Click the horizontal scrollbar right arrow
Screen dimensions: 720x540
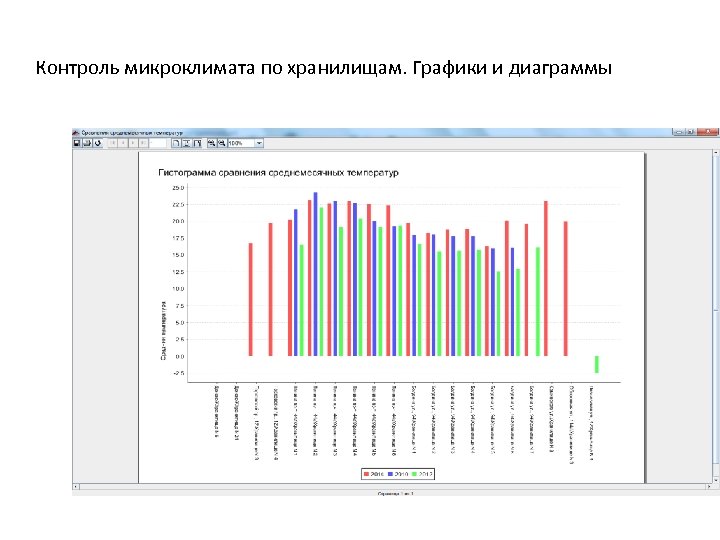[709, 486]
